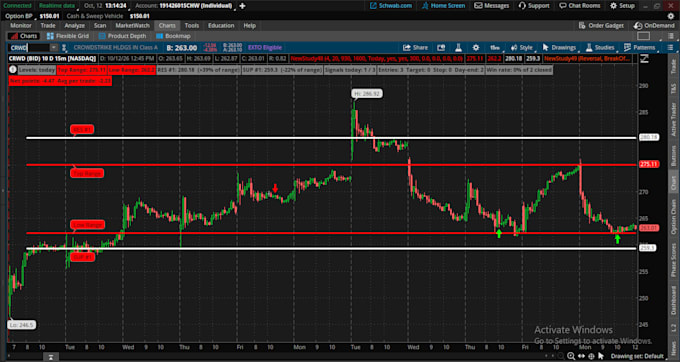
Task: Switch to the Trade tab
Action: (48, 26)
